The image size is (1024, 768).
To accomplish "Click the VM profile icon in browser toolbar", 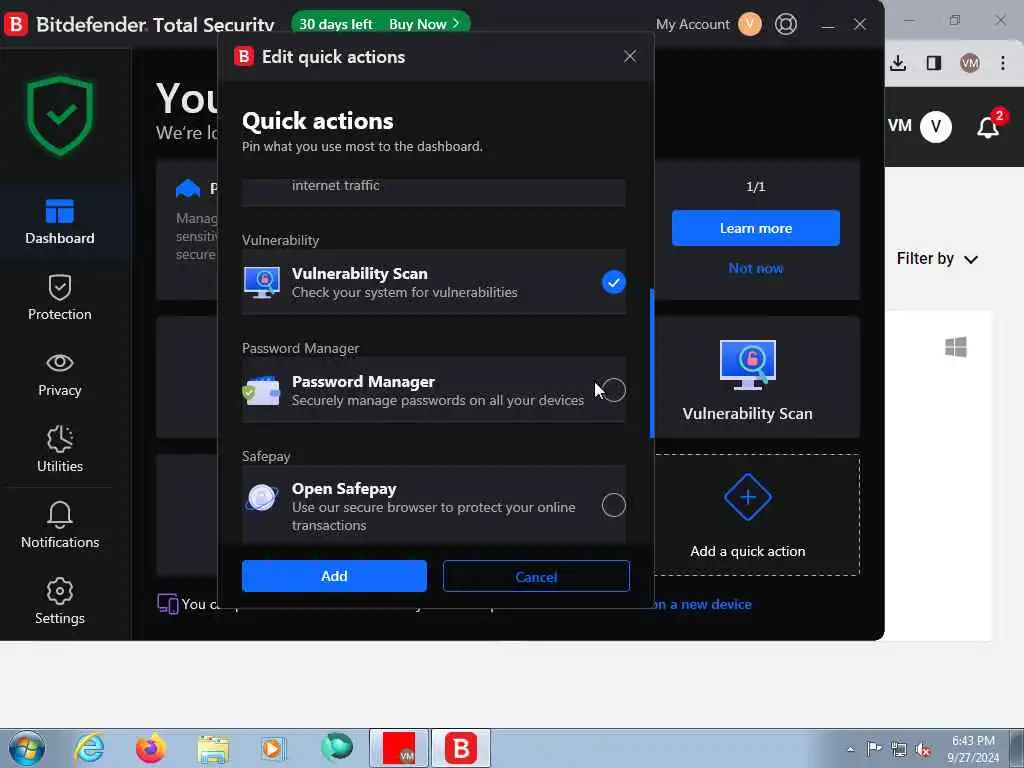I will [x=970, y=63].
